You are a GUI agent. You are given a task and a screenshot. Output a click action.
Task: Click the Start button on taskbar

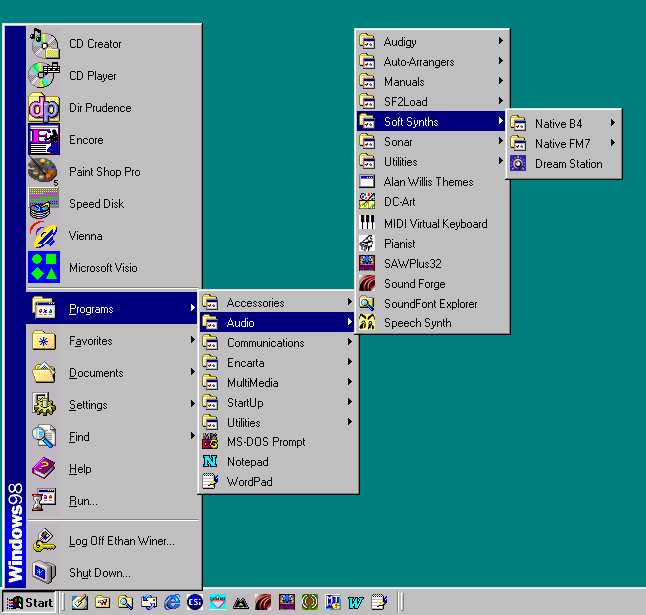click(x=30, y=602)
